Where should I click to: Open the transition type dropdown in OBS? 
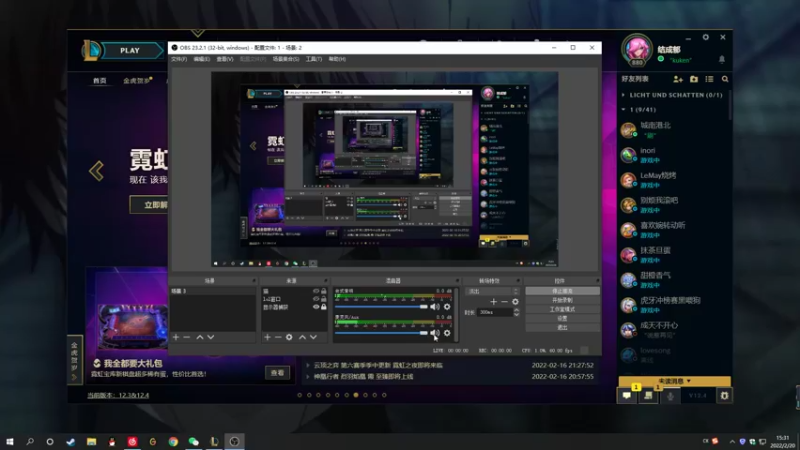(492, 291)
